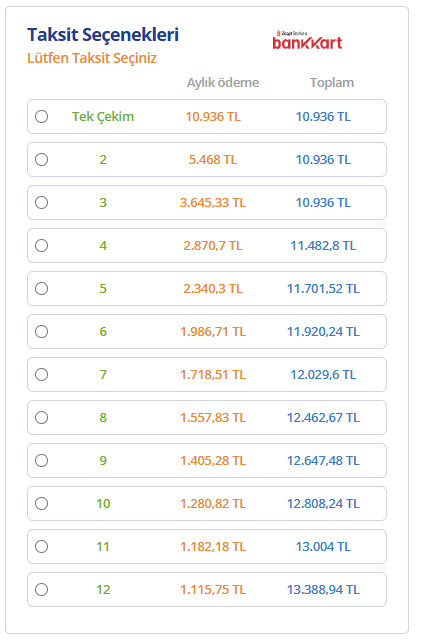Click the 13.388,94 TL total row
Image resolution: width=433 pixels, height=641 pixels.
coord(207,589)
